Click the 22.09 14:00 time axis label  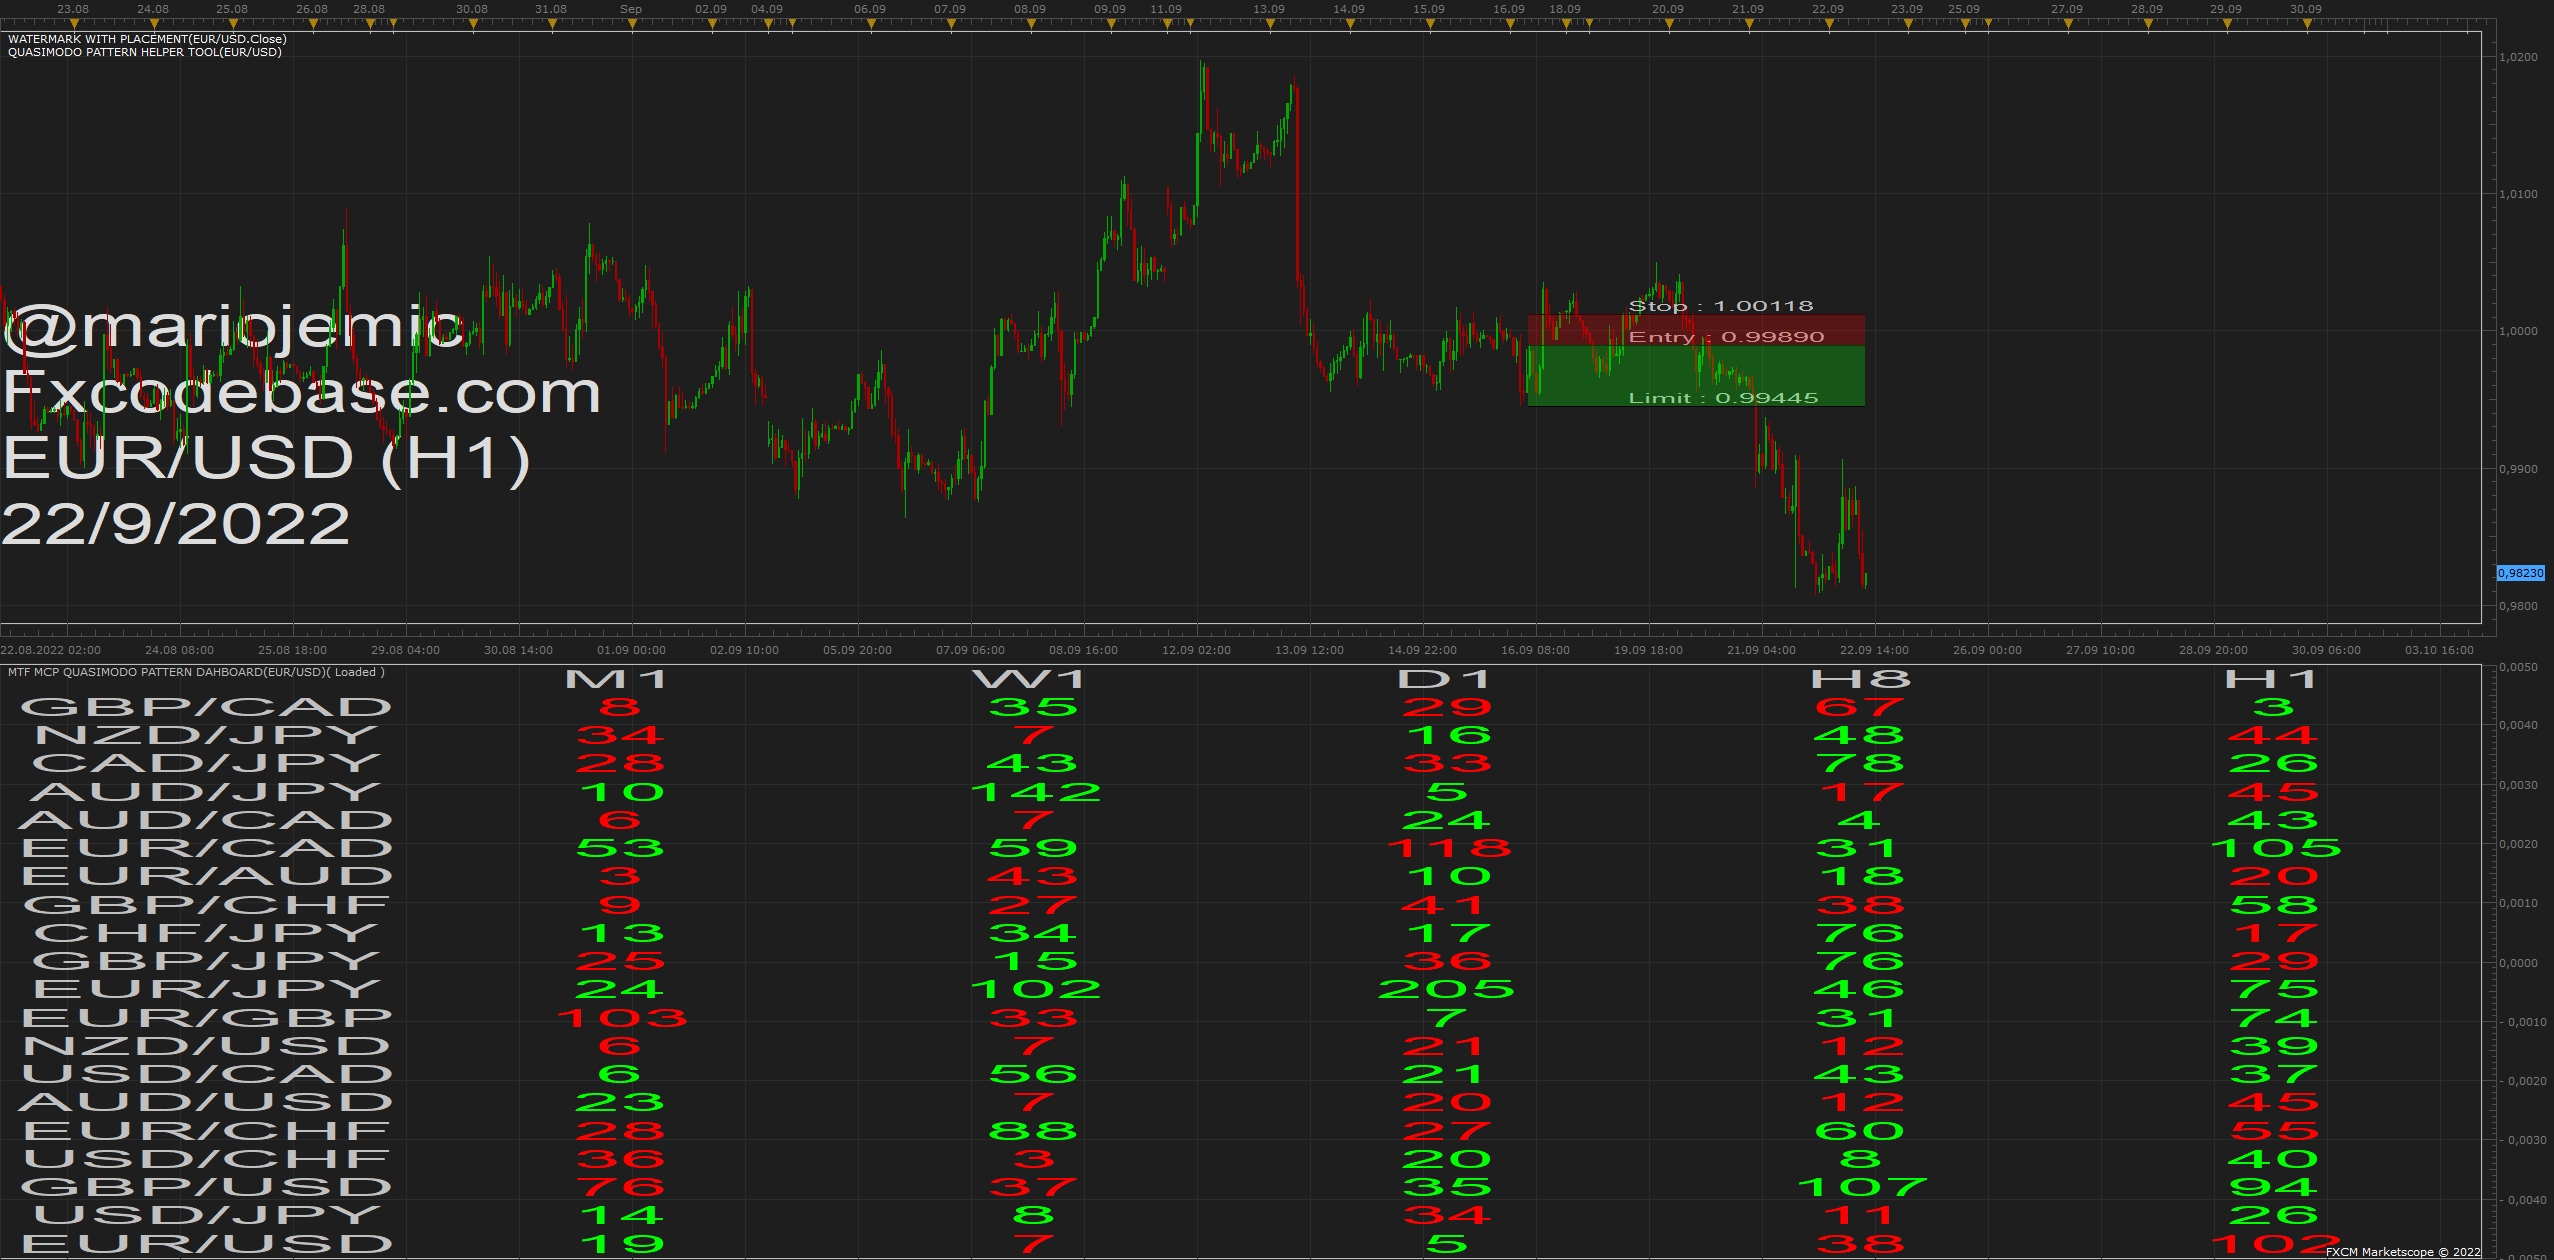(1874, 650)
